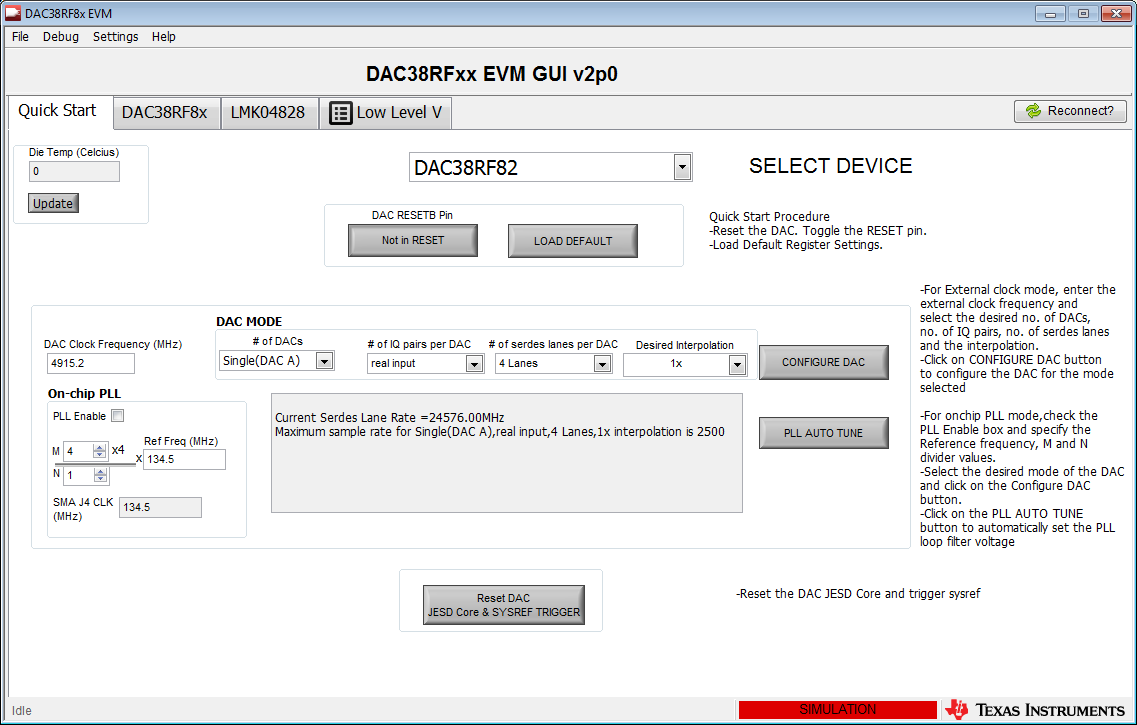Click the 'Quick Start Procedure' text
This screenshot has width=1137, height=725.
coord(769,216)
